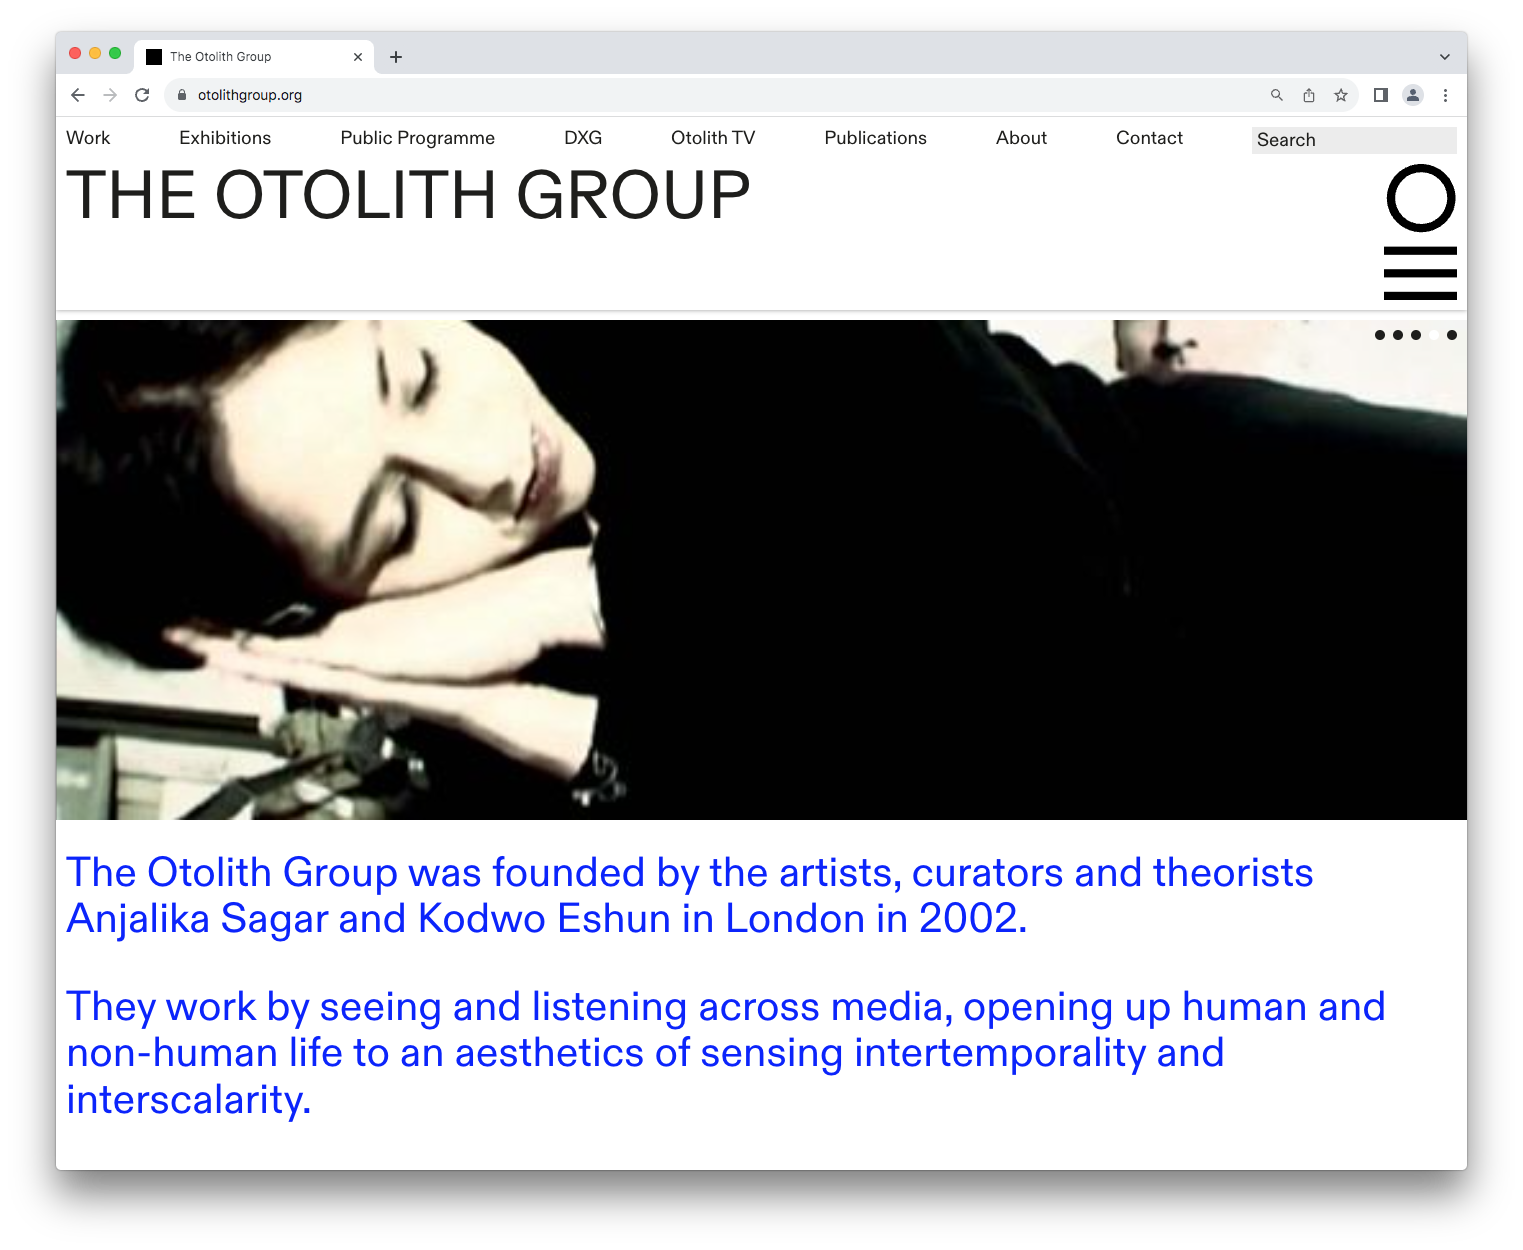This screenshot has height=1250, width=1523.
Task: Open a new browser tab
Action: 396,57
